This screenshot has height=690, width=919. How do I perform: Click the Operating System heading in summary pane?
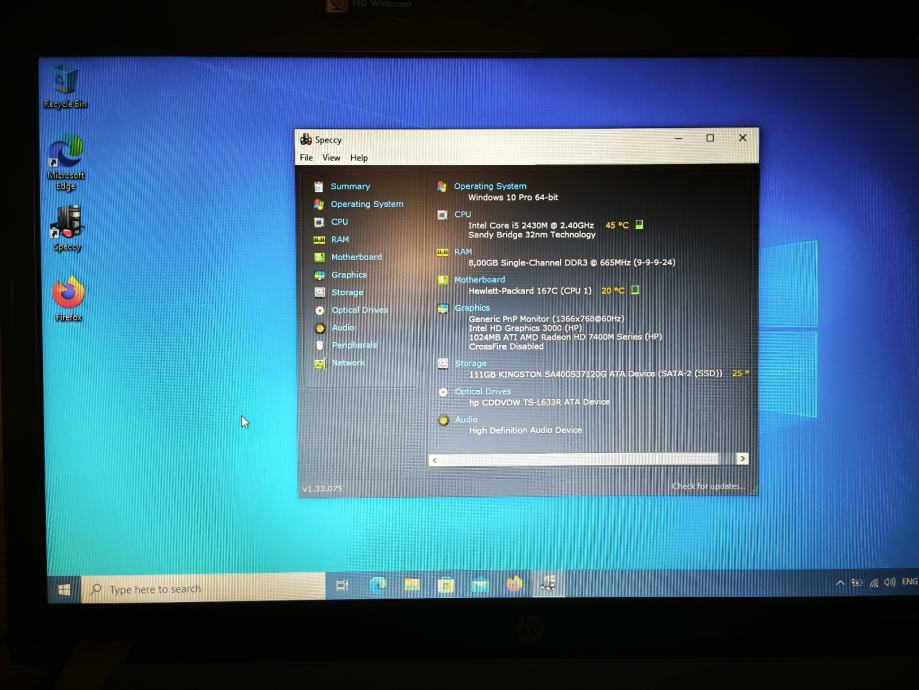coord(490,186)
